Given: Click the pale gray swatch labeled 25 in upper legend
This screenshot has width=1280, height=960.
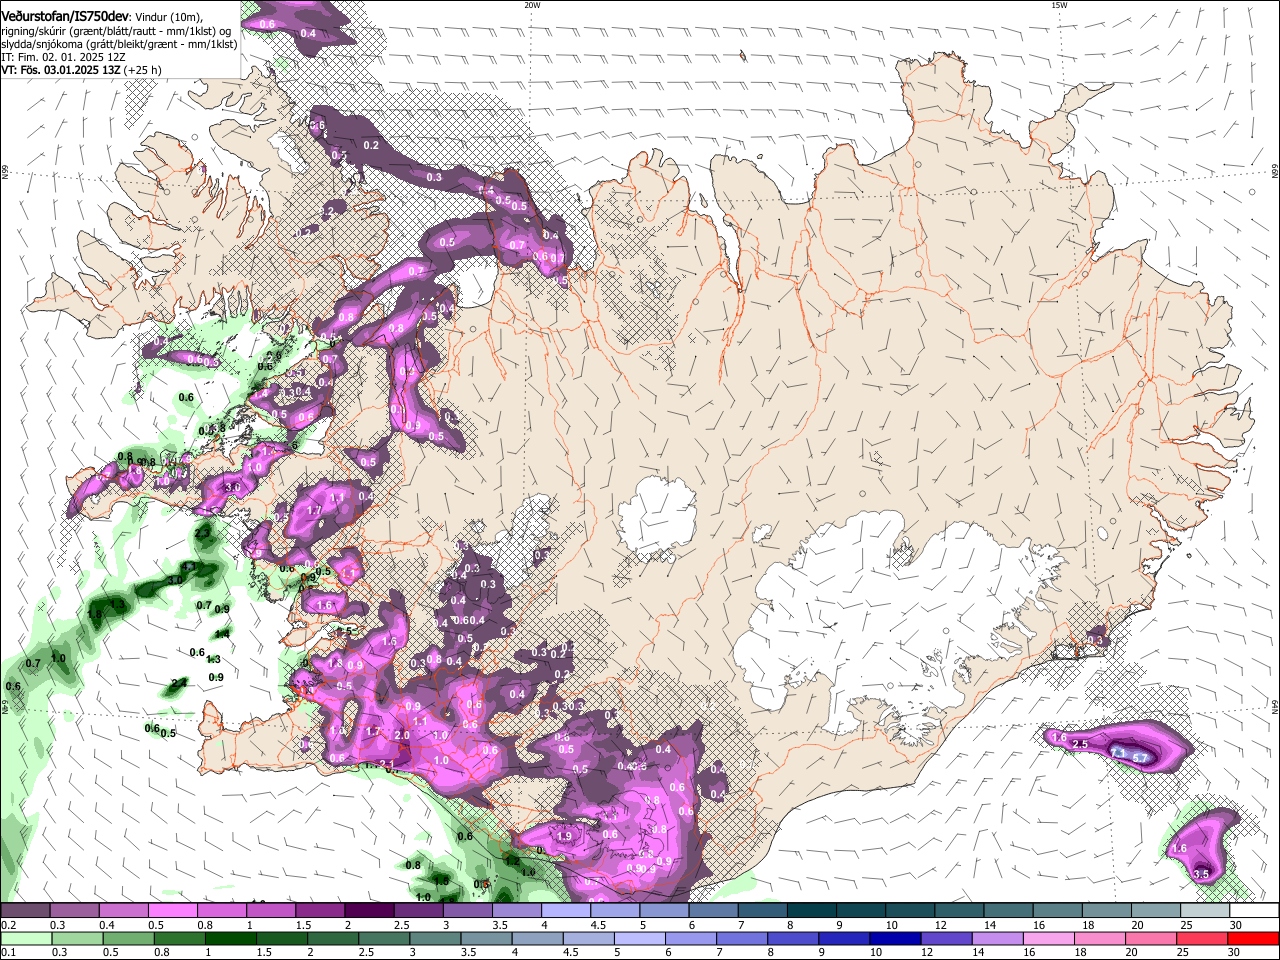Looking at the screenshot, I should point(1204,911).
